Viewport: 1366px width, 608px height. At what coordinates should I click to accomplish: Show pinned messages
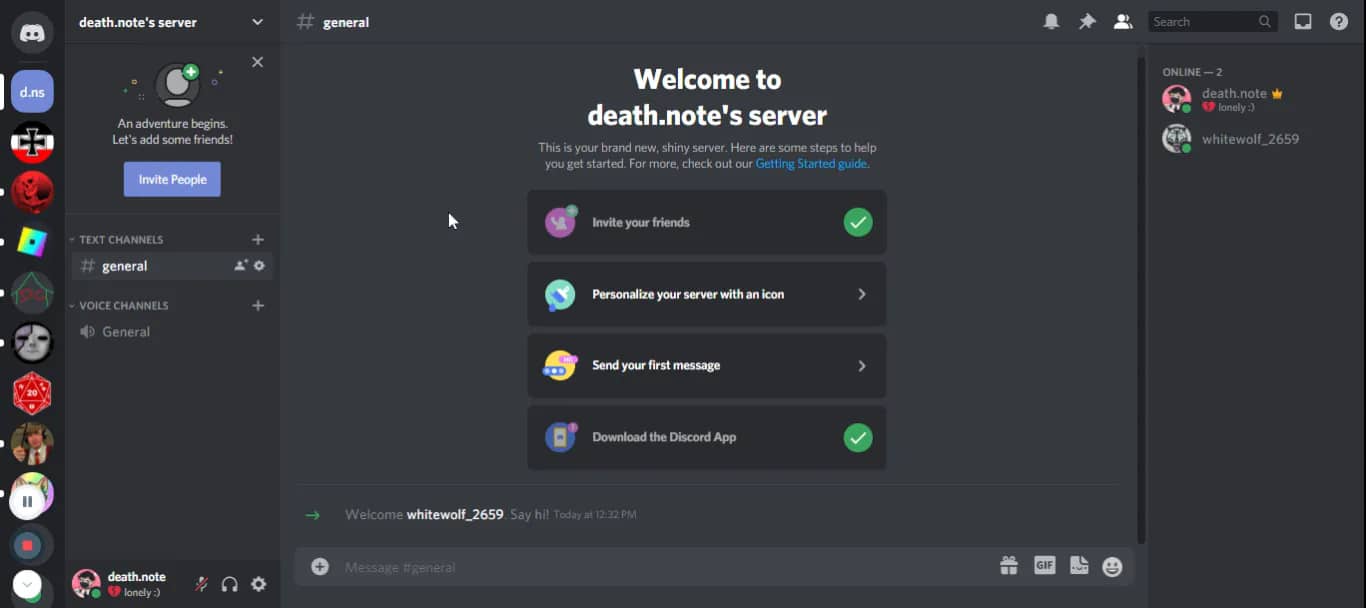tap(1087, 21)
